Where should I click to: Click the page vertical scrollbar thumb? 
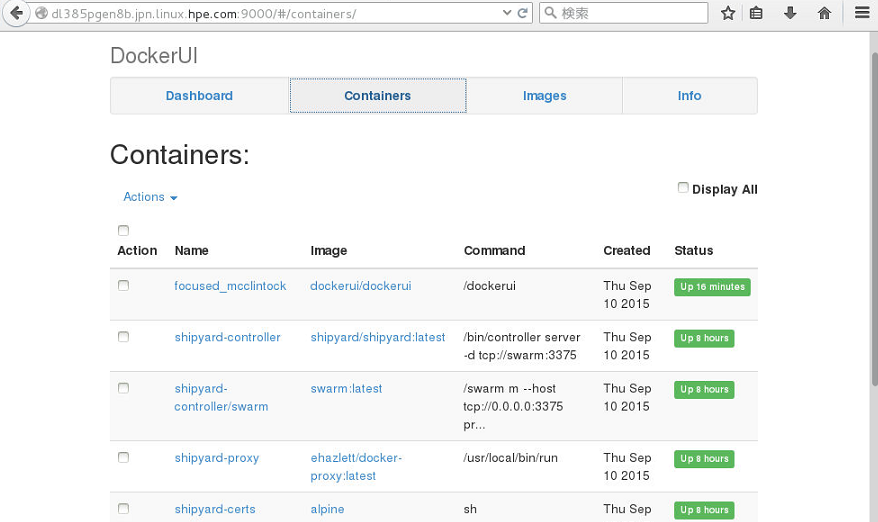coord(874,218)
